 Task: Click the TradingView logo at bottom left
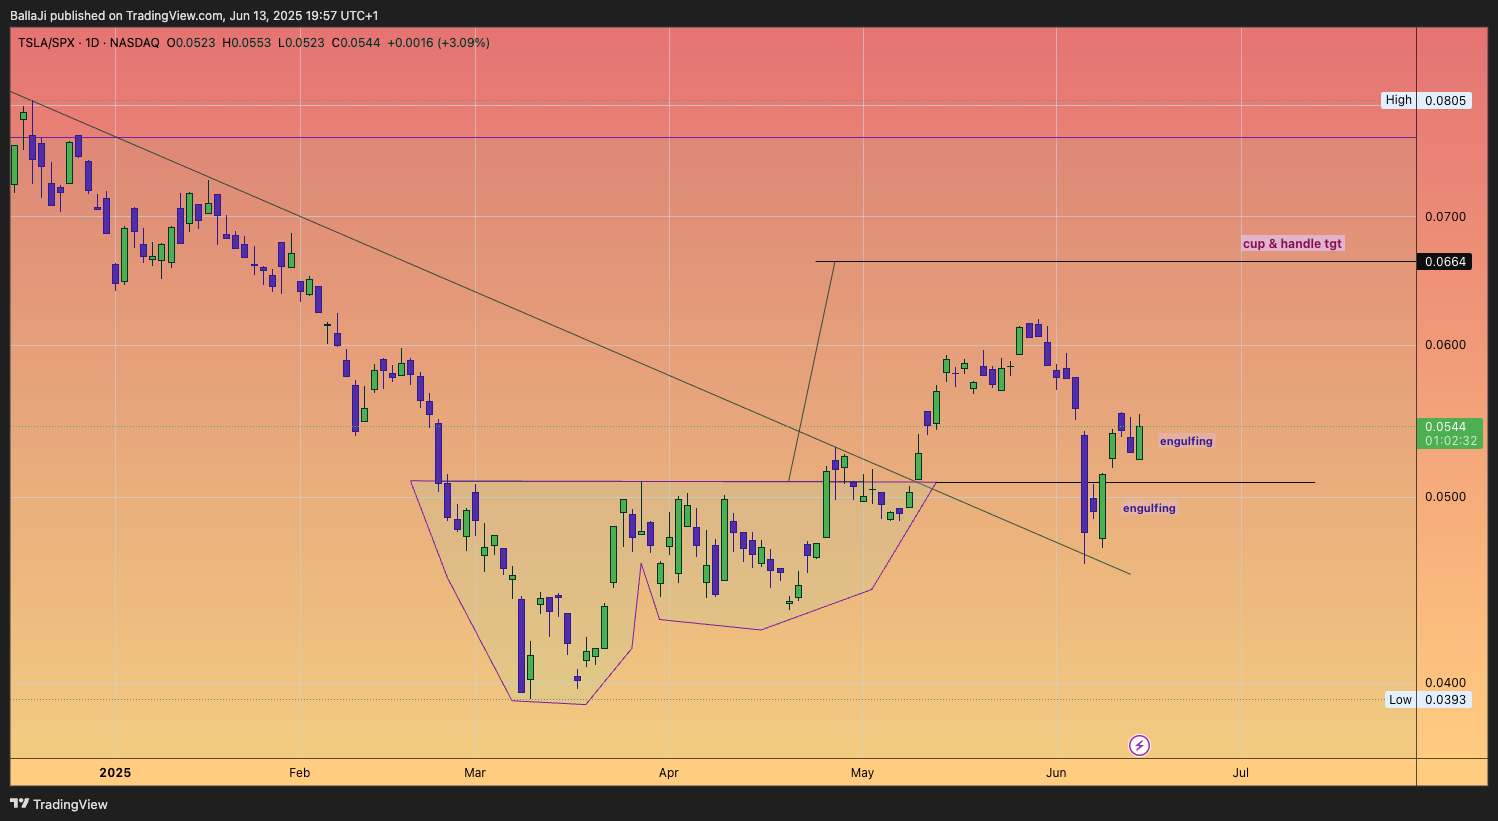point(59,804)
